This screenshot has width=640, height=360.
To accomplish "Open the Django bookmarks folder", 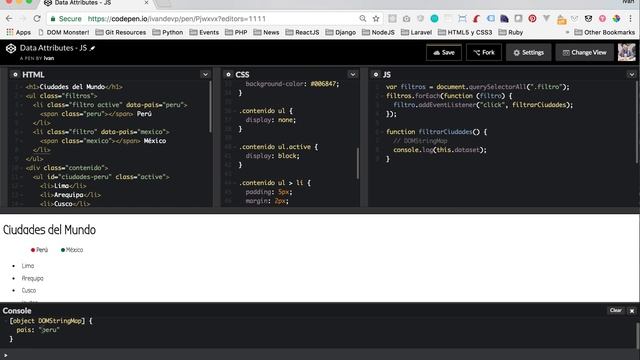I will tap(340, 32).
